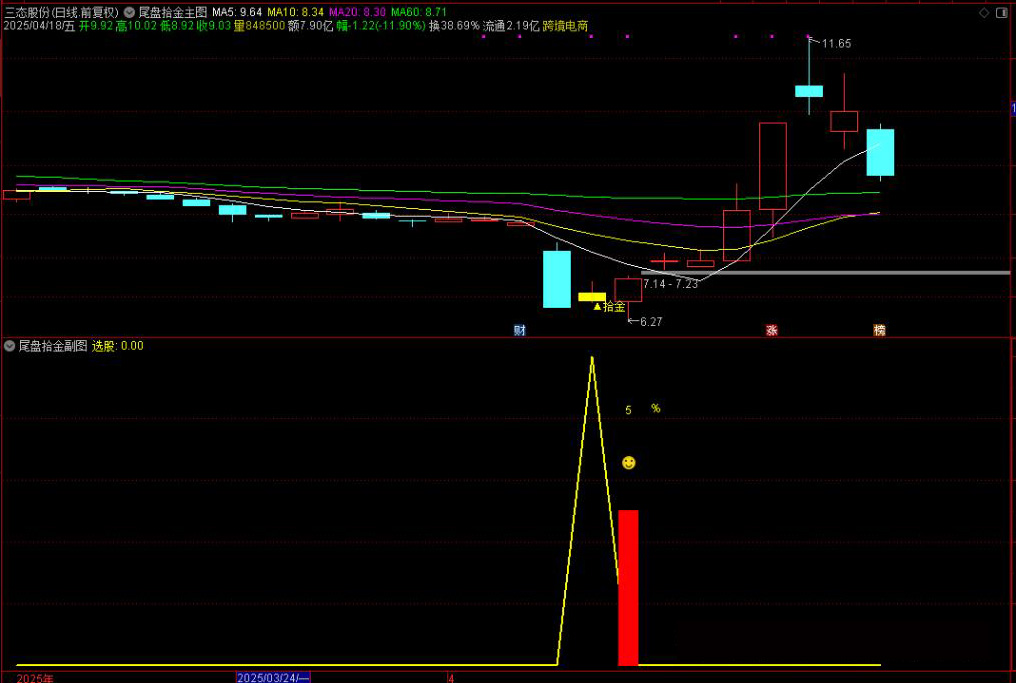Expand the 尾盘拾金副图 indicator dropdown arrow
1016x683 pixels.
[x=10, y=346]
